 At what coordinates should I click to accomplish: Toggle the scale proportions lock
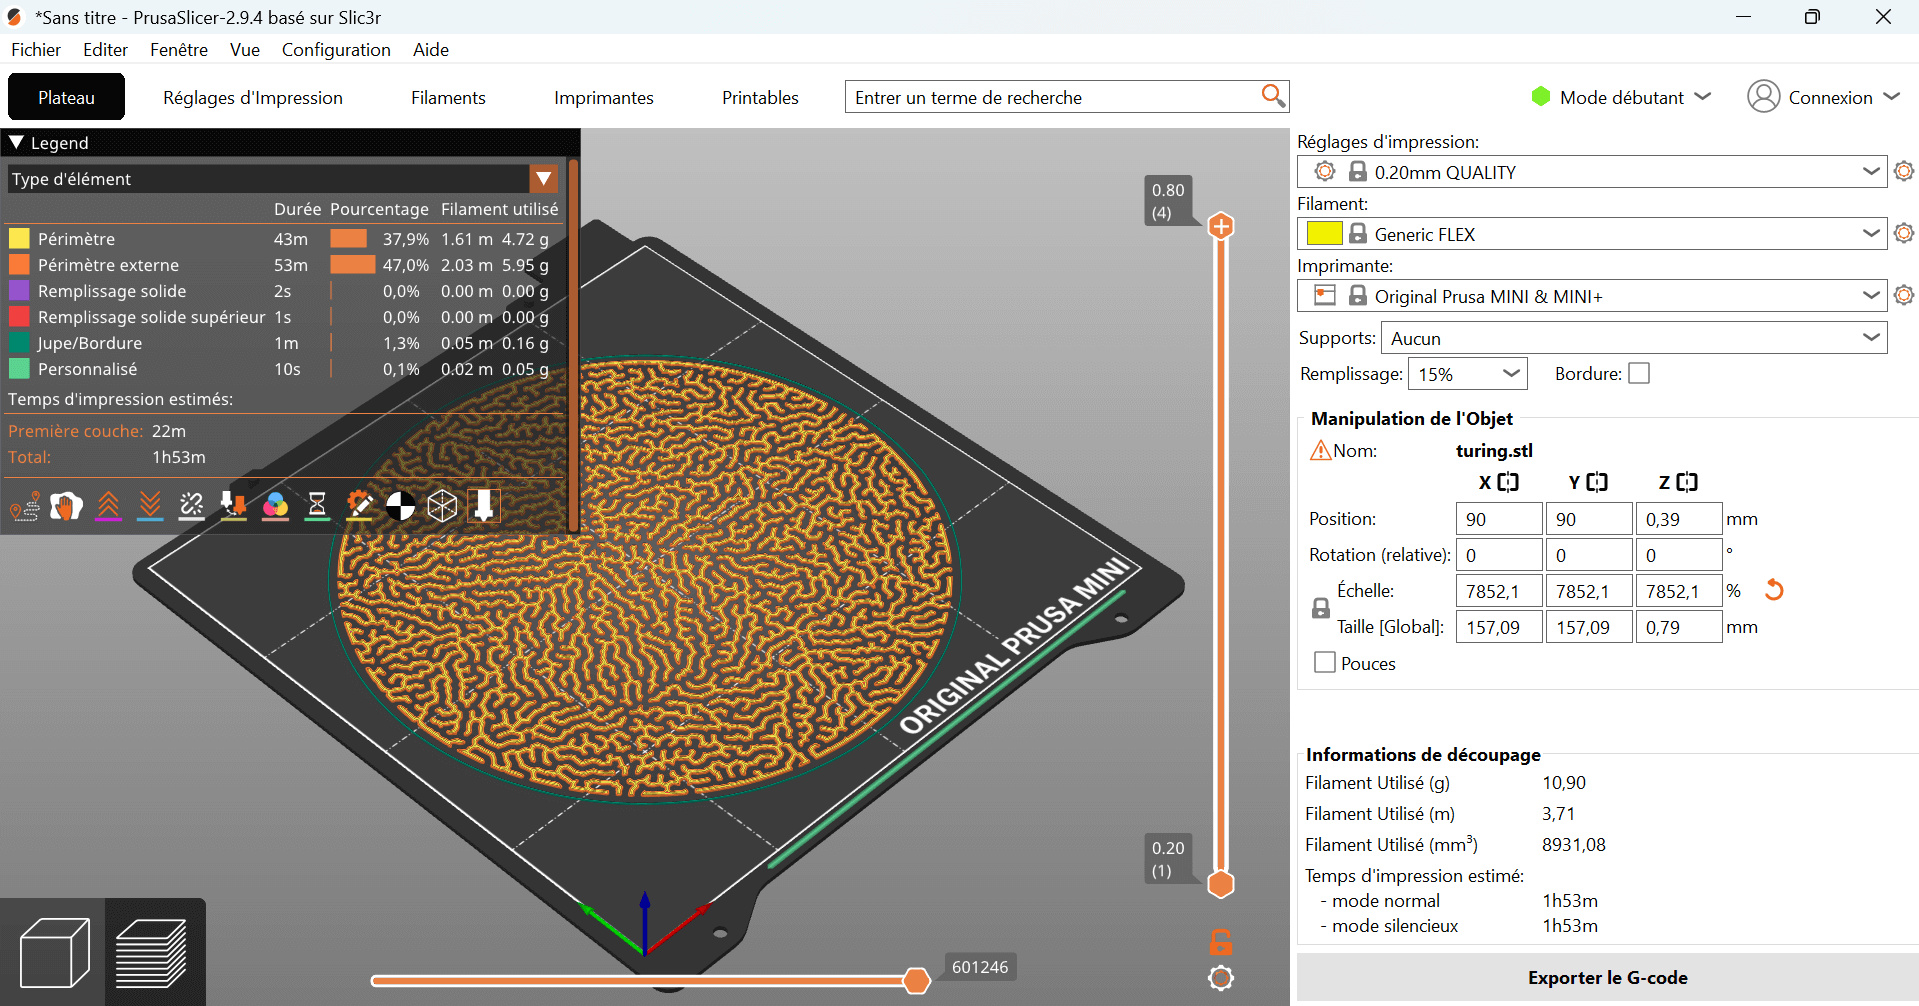click(x=1321, y=608)
